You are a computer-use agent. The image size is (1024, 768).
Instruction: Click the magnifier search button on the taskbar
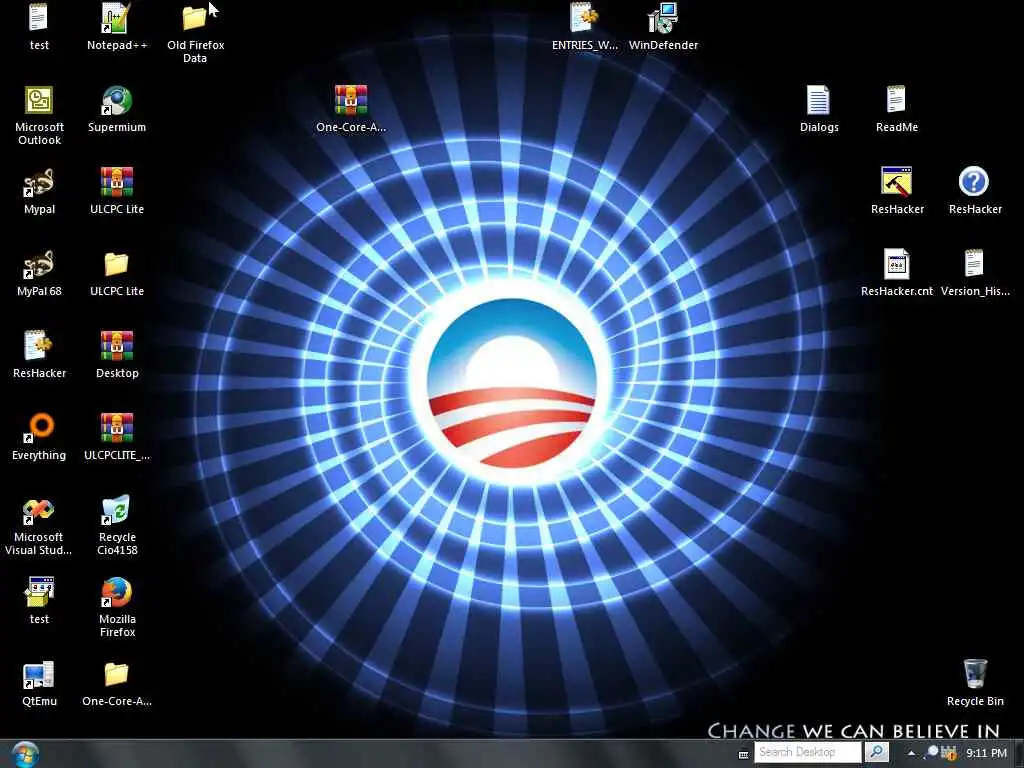pyautogui.click(x=876, y=752)
